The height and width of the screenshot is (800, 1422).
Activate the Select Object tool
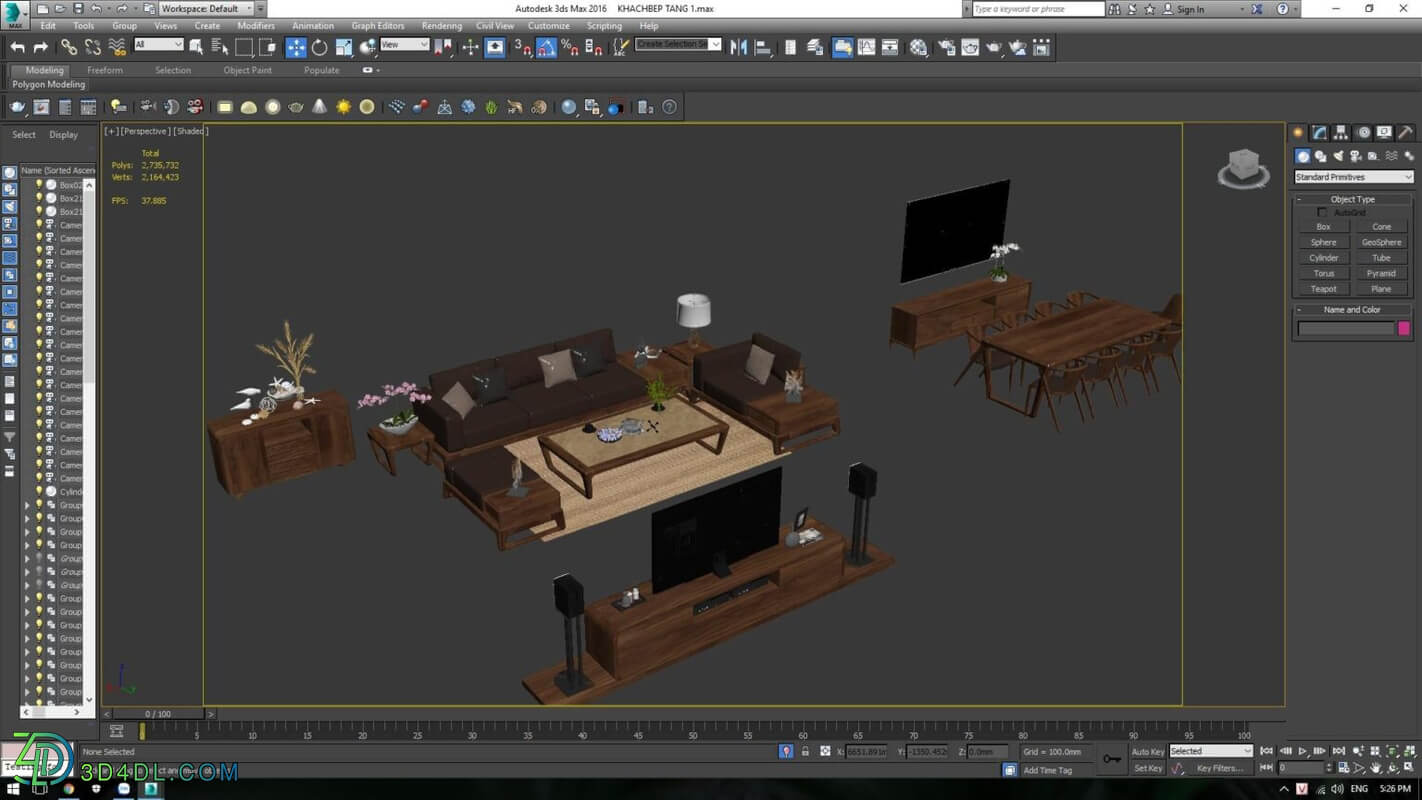pos(196,47)
